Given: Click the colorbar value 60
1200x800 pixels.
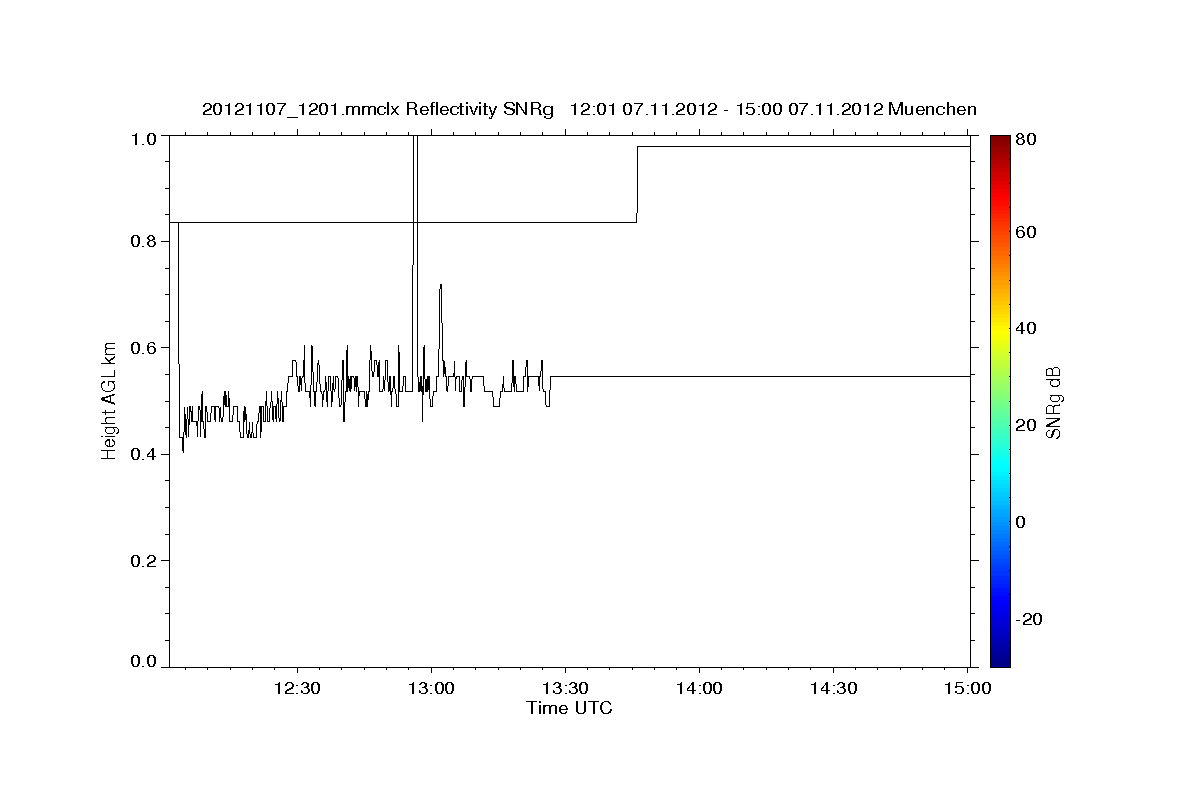Looking at the screenshot, I should pos(1027,232).
